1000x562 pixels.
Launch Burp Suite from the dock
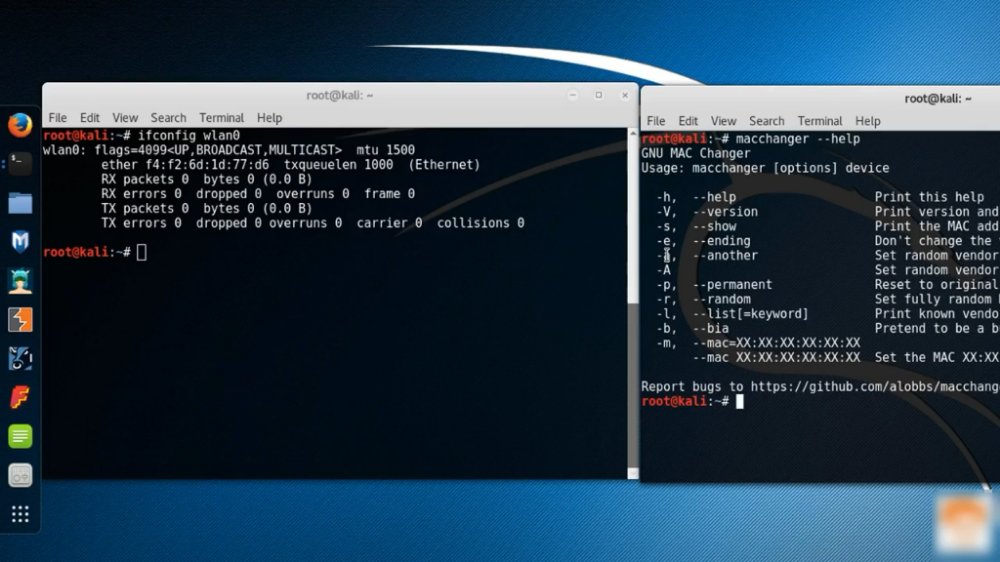pyautogui.click(x=20, y=320)
